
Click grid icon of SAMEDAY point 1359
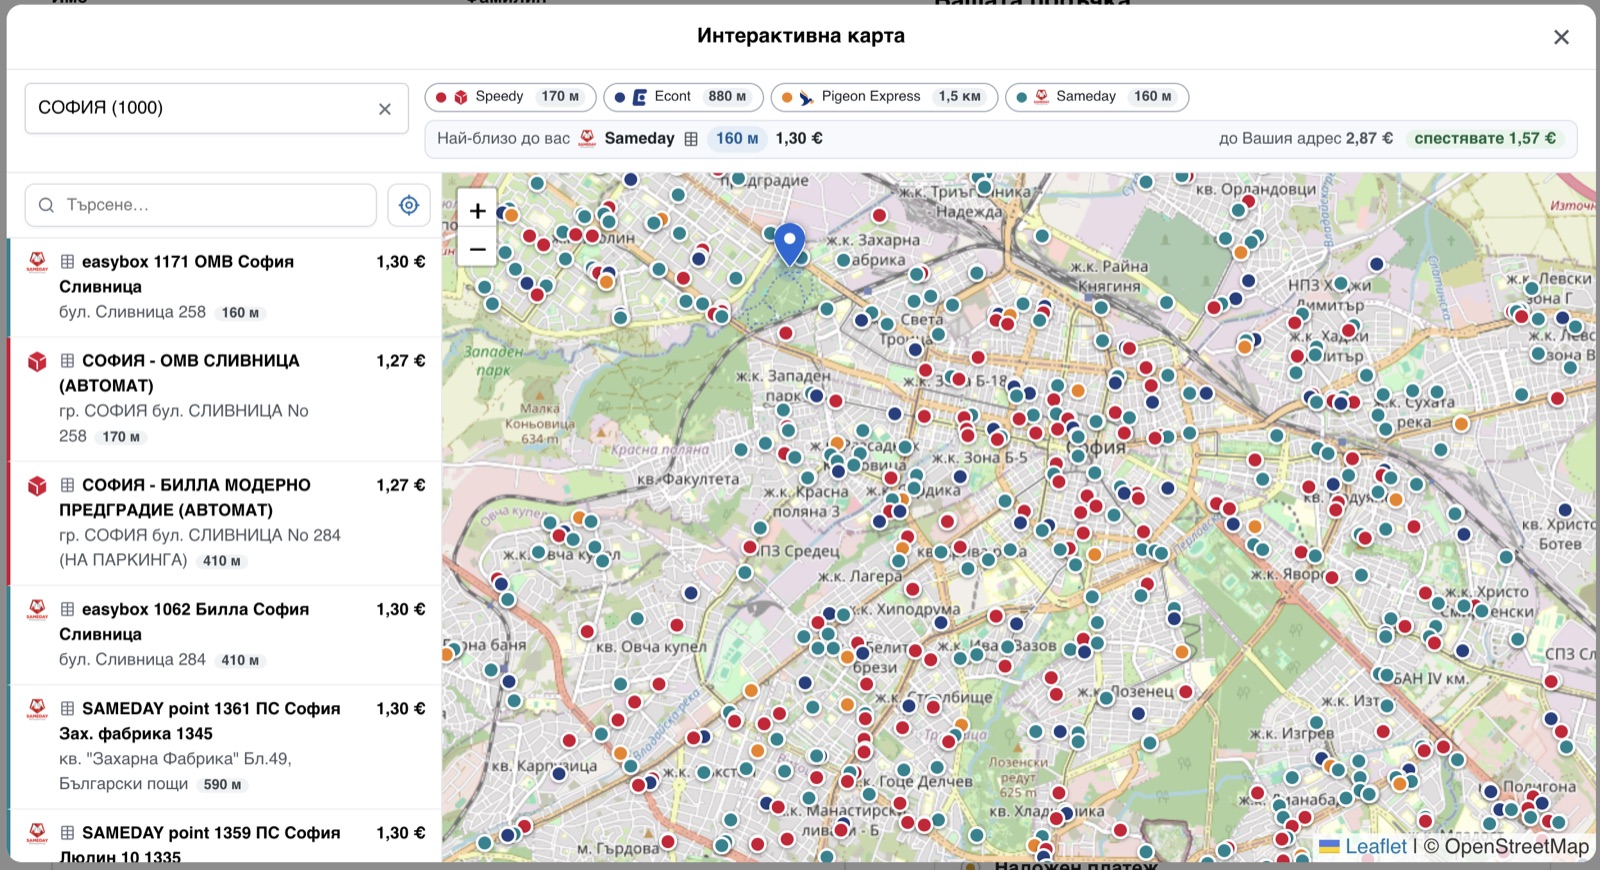pos(68,833)
